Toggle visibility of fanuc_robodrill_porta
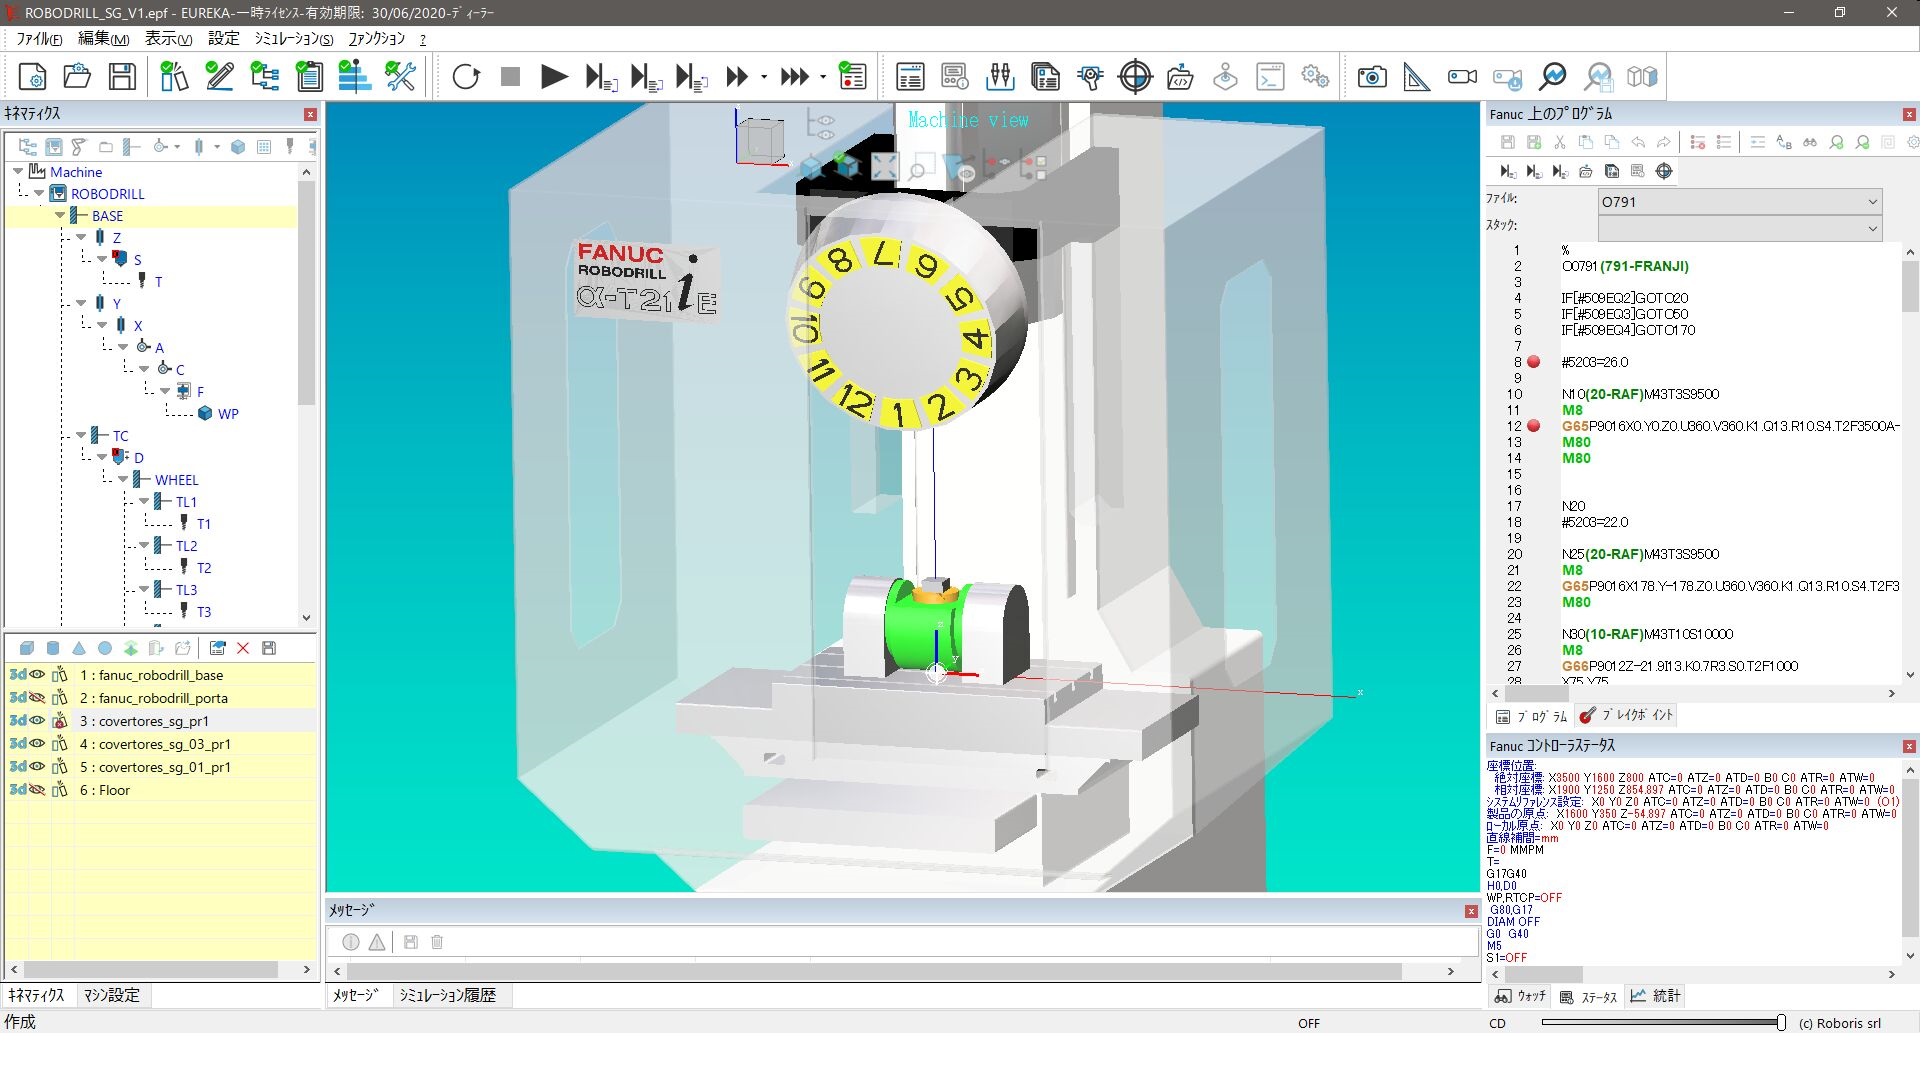The width and height of the screenshot is (1921, 1080). click(37, 698)
